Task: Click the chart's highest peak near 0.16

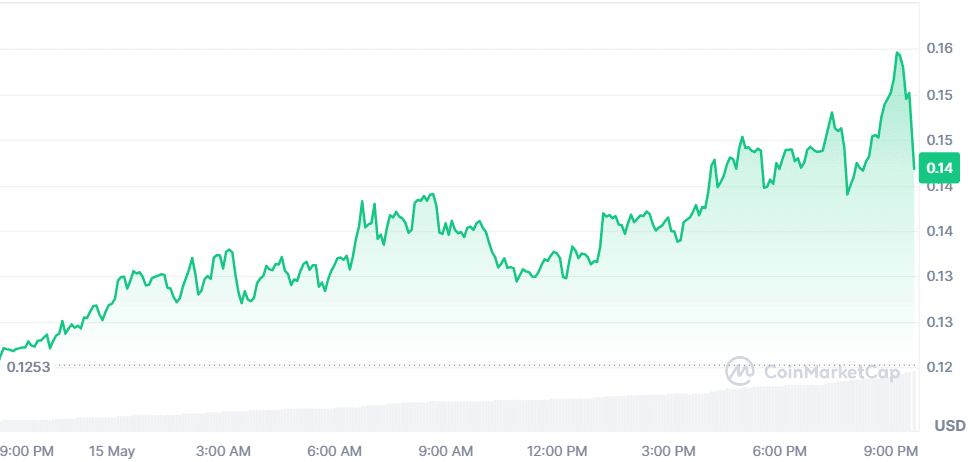Action: click(898, 53)
